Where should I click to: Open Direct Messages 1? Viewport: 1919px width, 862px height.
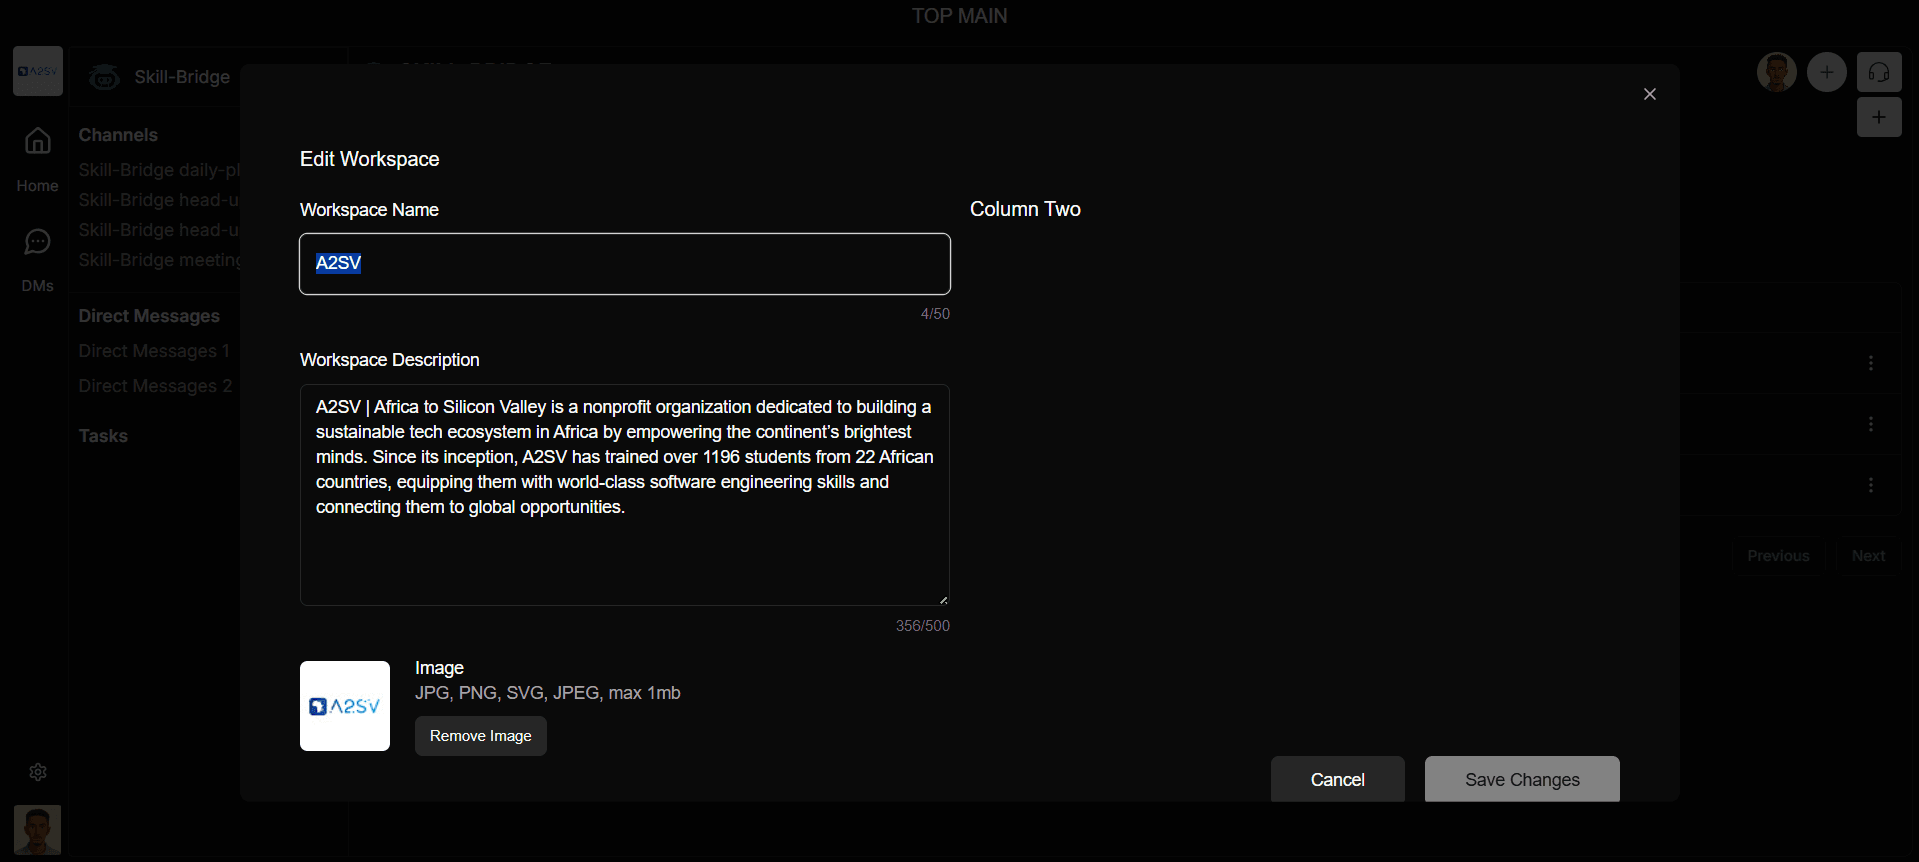pos(155,351)
